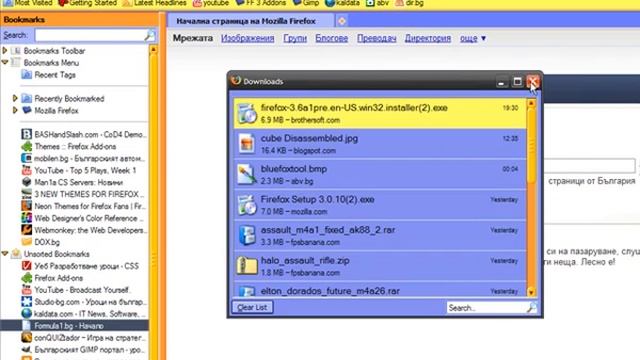This screenshot has width=640, height=360.
Task: Click the Themes :: Firefox Add-ons favicon
Action: (27, 146)
